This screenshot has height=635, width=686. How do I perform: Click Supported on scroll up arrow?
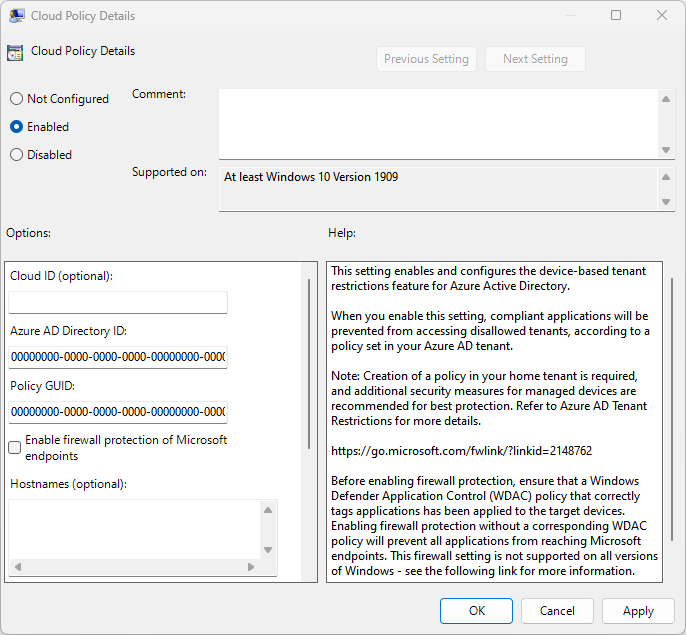(666, 177)
